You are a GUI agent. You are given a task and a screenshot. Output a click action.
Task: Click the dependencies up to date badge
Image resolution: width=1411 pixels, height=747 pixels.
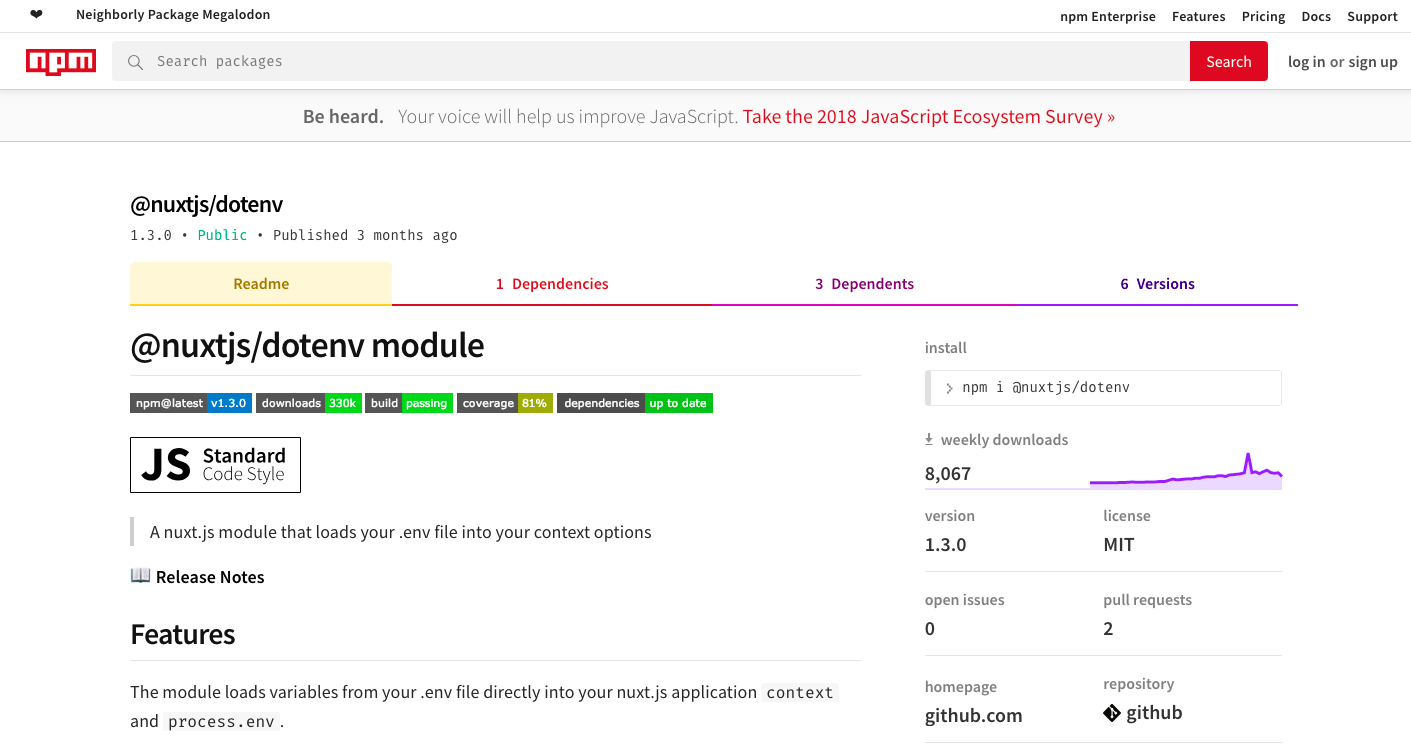(x=635, y=402)
